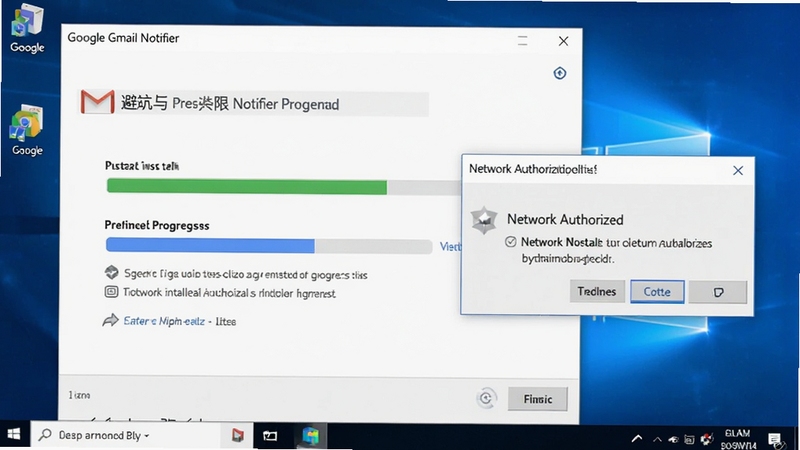800x450 pixels.
Task: Minimize the Google Gmail Notifier window
Action: 522,41
